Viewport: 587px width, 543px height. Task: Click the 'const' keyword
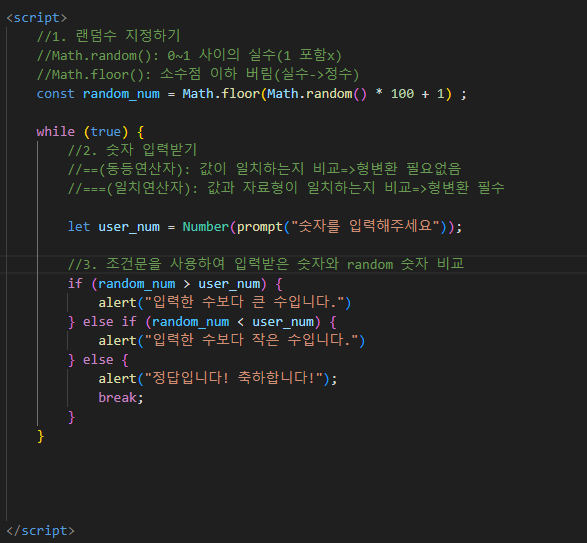tap(55, 94)
